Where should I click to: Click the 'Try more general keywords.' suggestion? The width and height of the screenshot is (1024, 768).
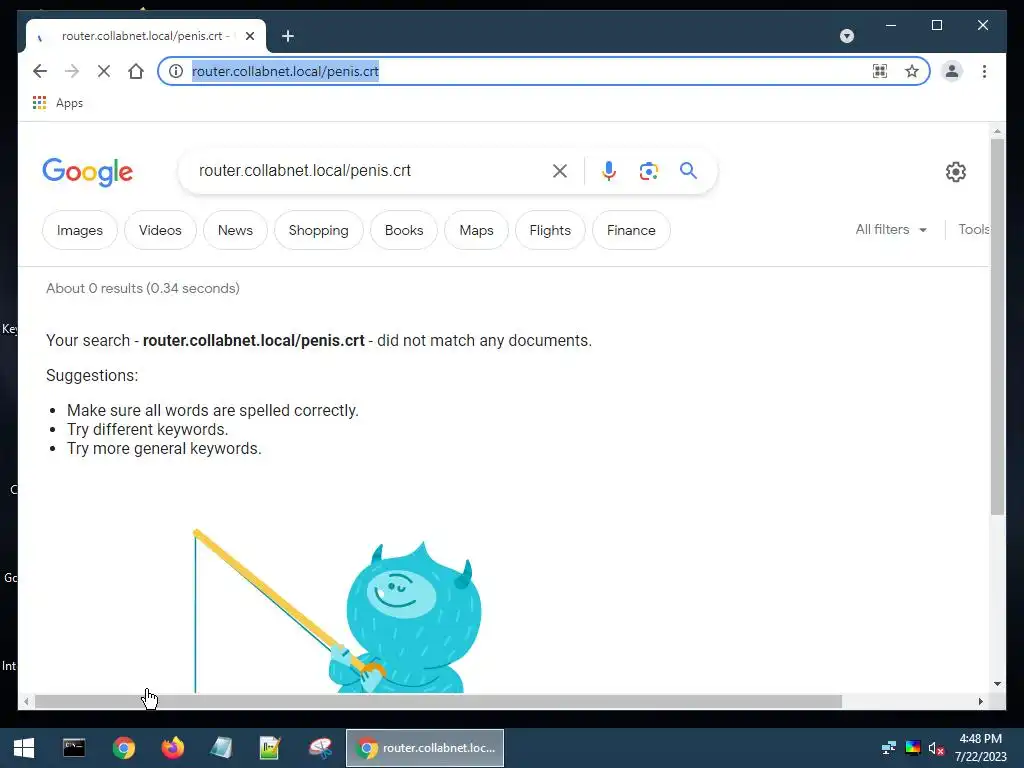click(164, 448)
